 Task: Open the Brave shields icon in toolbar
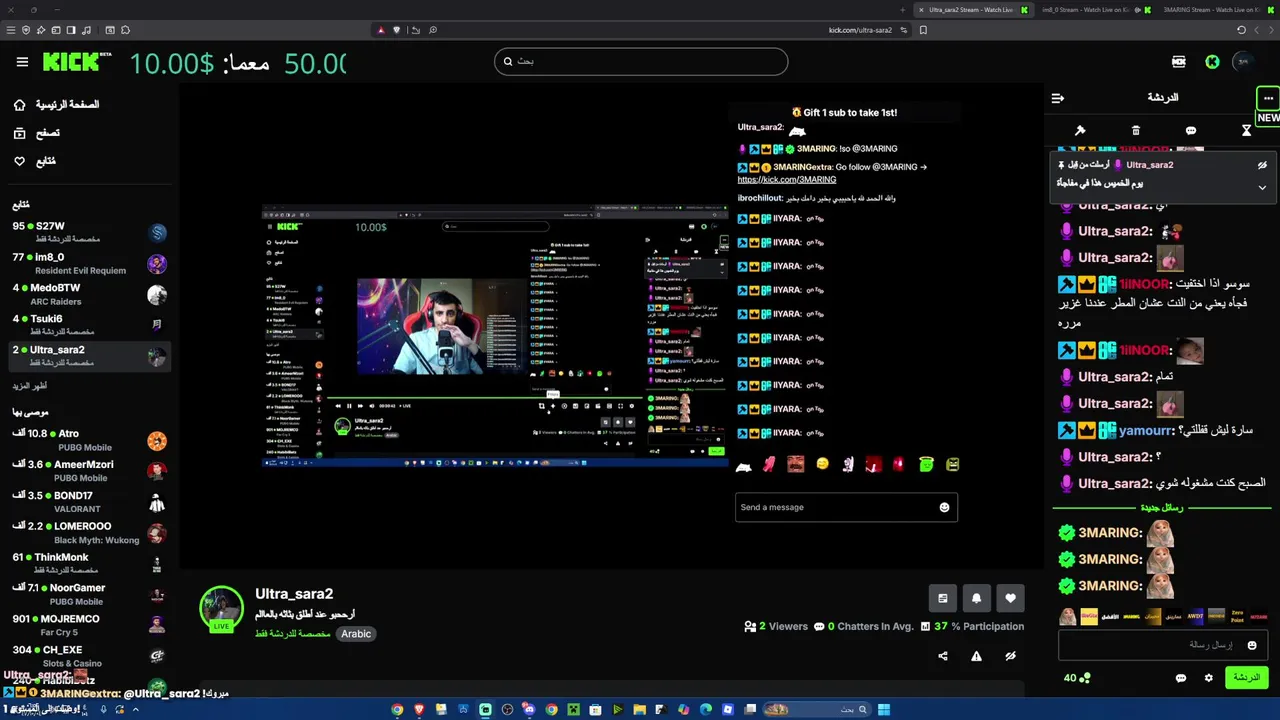397,30
